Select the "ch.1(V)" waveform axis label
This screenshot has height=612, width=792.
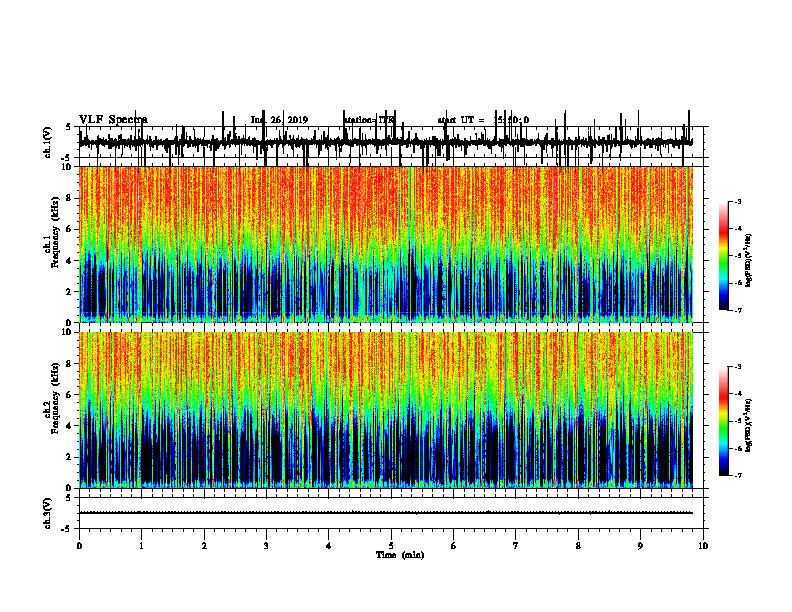pyautogui.click(x=47, y=142)
